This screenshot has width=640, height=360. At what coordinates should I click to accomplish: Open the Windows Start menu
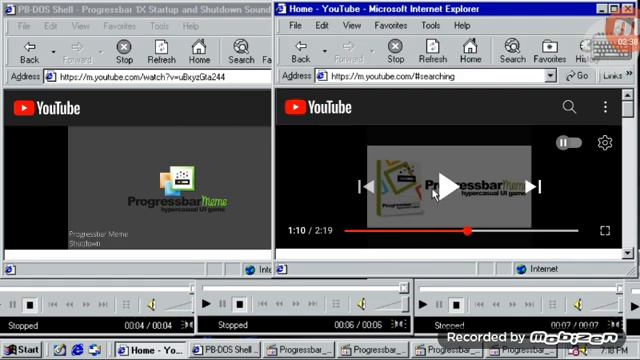(22, 350)
